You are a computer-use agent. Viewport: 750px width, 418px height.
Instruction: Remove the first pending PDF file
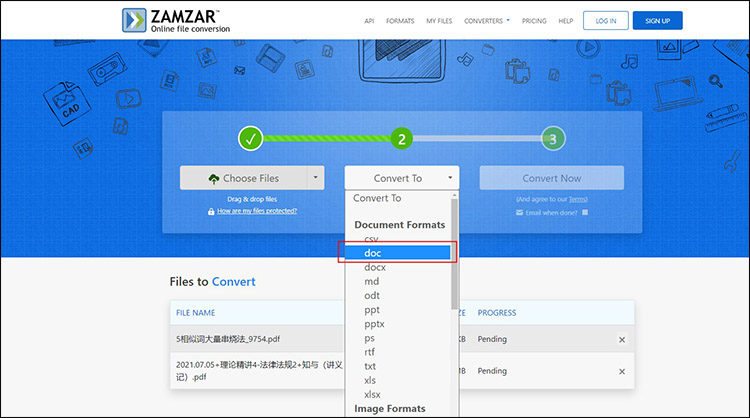(622, 340)
